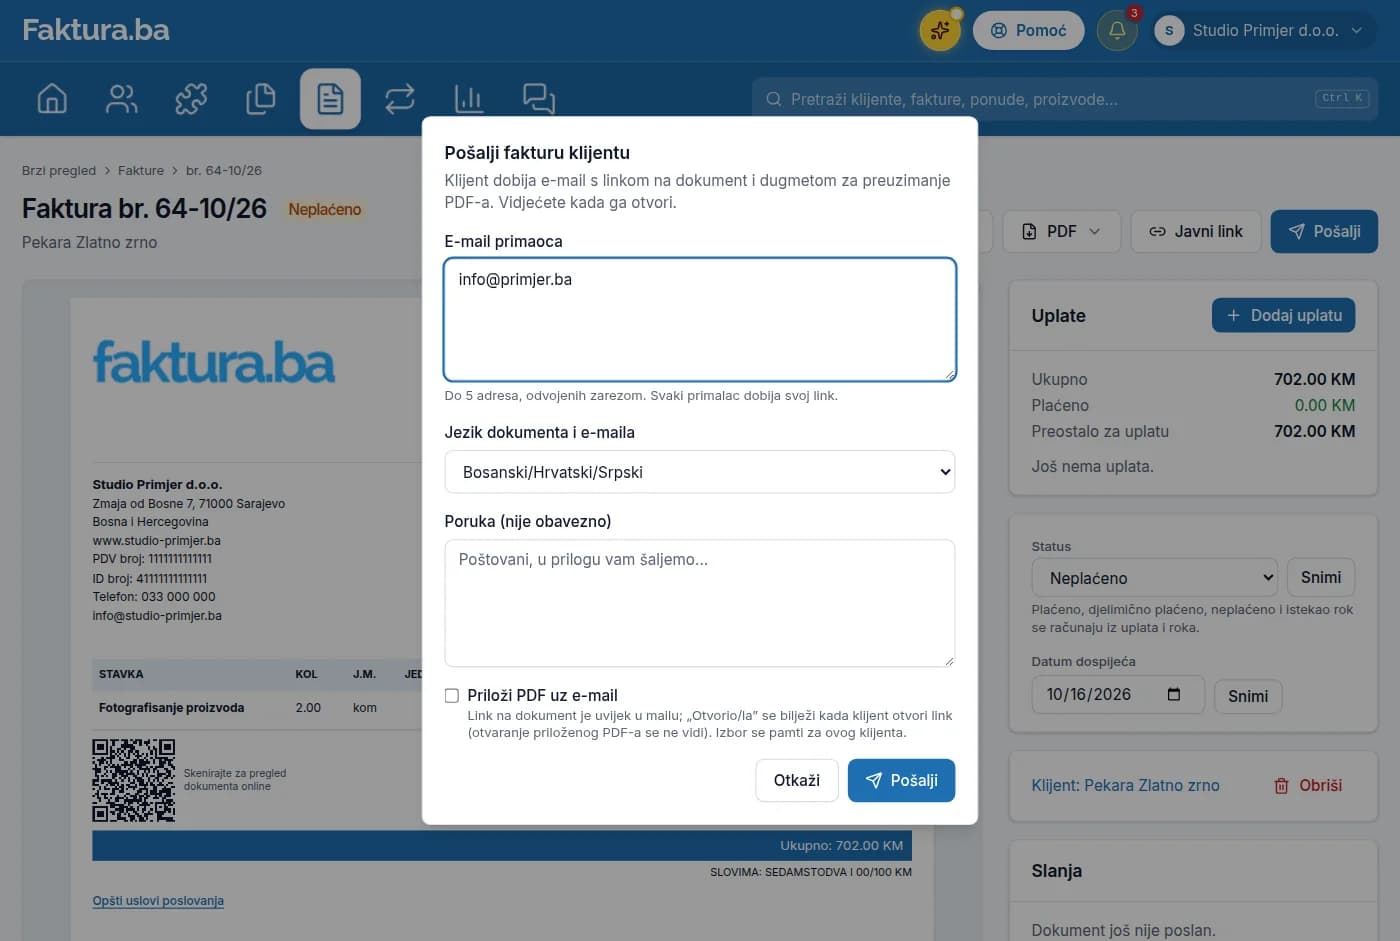Viewport: 1400px width, 941px height.
Task: Click the 'Ukupno: 702.00 KM' total bar
Action: point(502,845)
